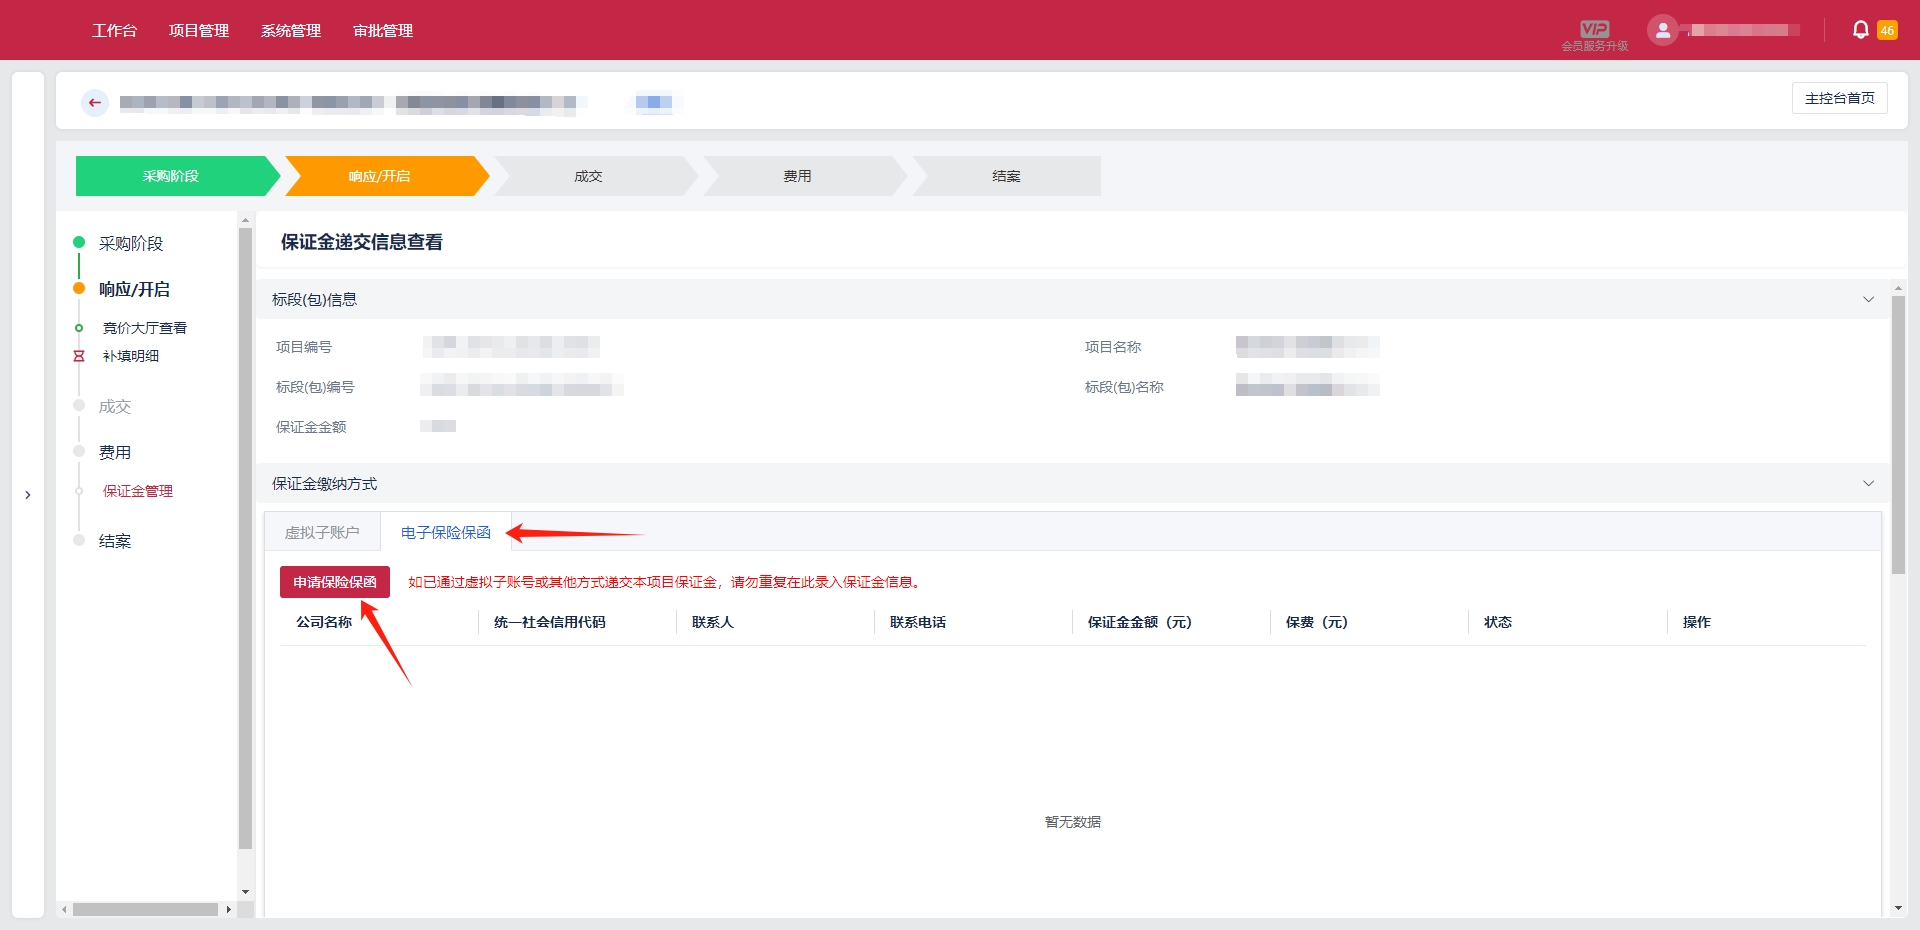Viewport: 1920px width, 930px height.
Task: Click the 系统管理 menu item
Action: (x=291, y=30)
